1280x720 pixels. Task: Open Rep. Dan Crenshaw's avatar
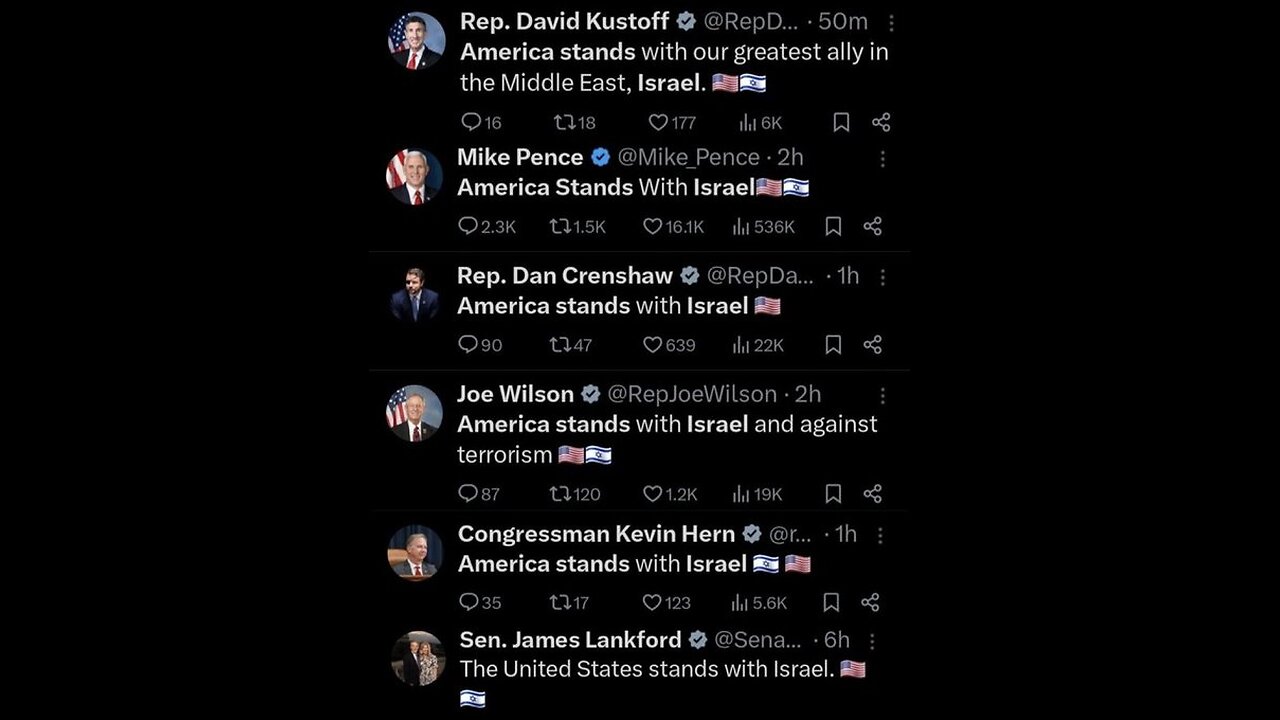[x=414, y=294]
